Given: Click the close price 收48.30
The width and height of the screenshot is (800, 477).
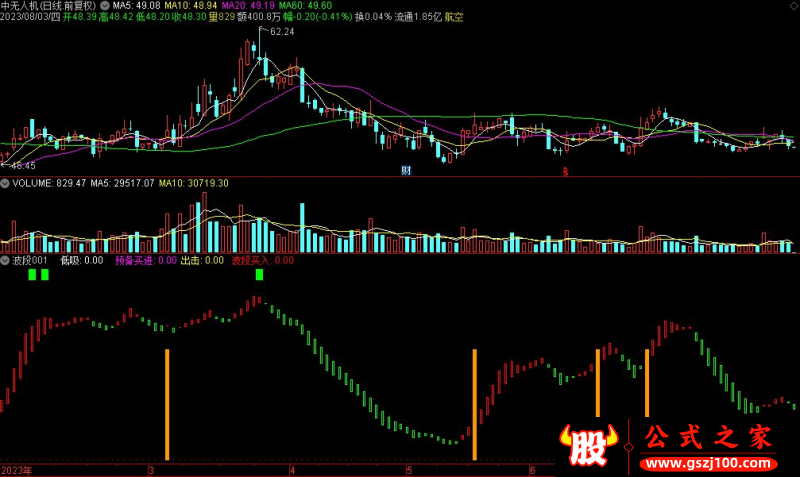Looking at the screenshot, I should (x=189, y=17).
